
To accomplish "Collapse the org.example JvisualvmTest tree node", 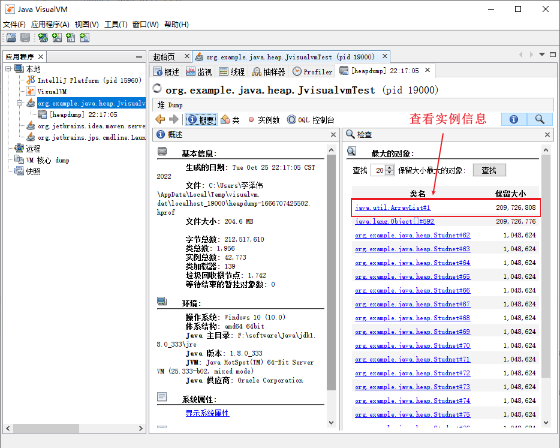I will point(20,103).
